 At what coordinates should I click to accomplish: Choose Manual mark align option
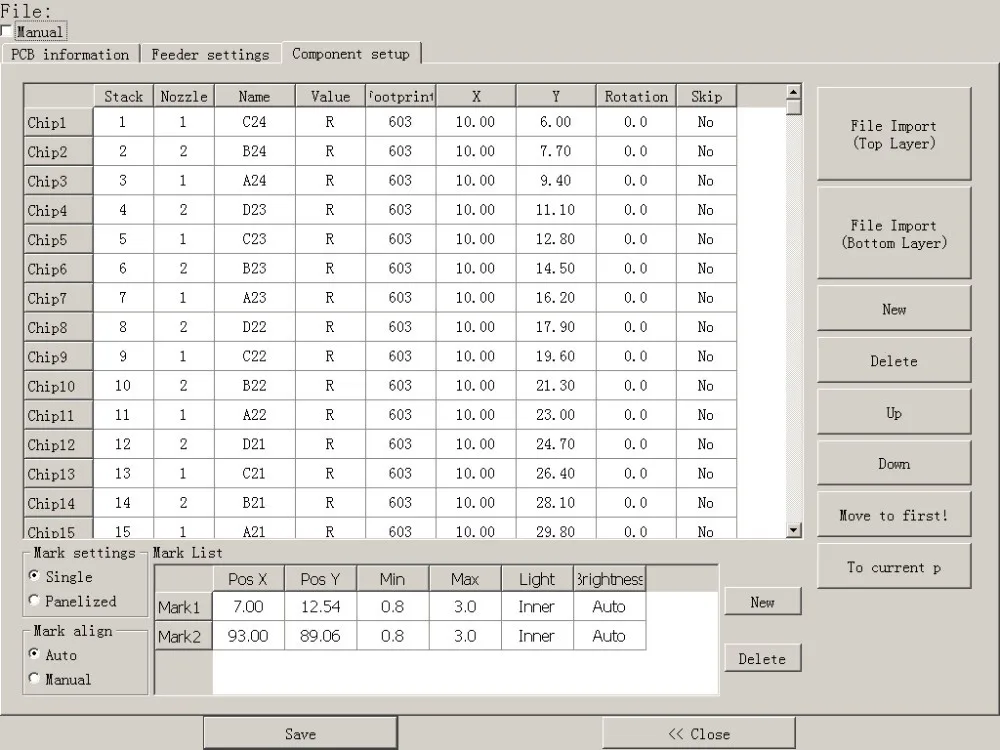36,679
